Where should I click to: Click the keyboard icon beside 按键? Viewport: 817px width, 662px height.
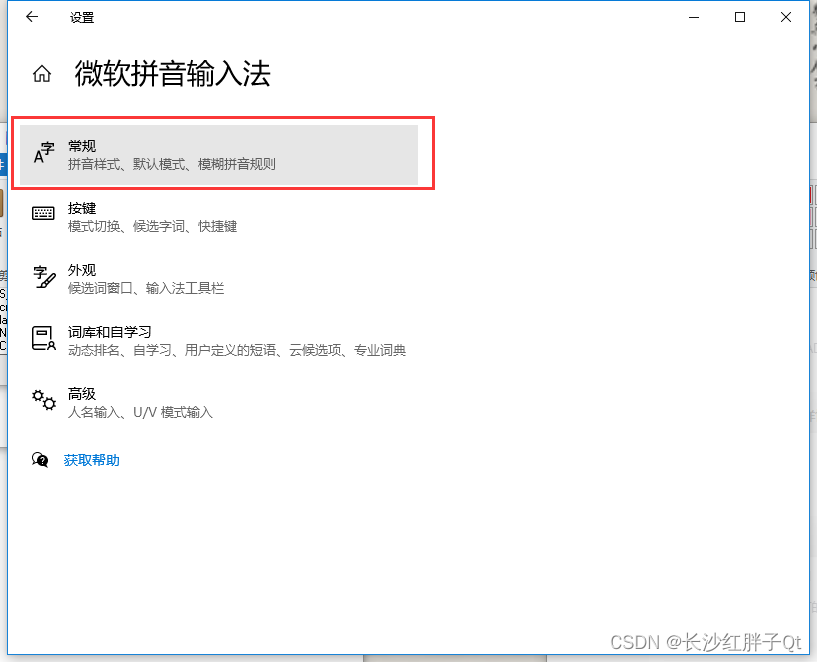point(41,213)
